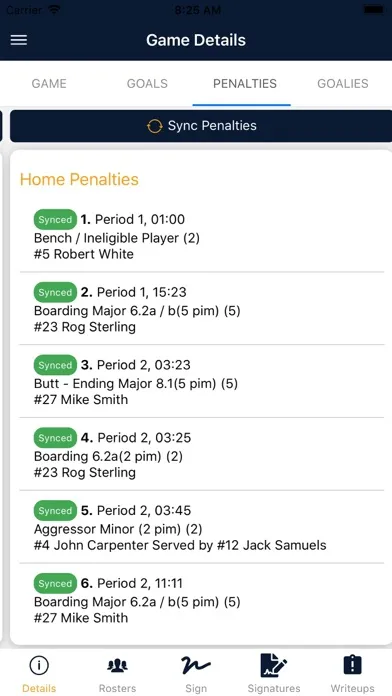Tap the sync arrows icon
Image resolution: width=392 pixels, height=696 pixels.
(x=154, y=126)
